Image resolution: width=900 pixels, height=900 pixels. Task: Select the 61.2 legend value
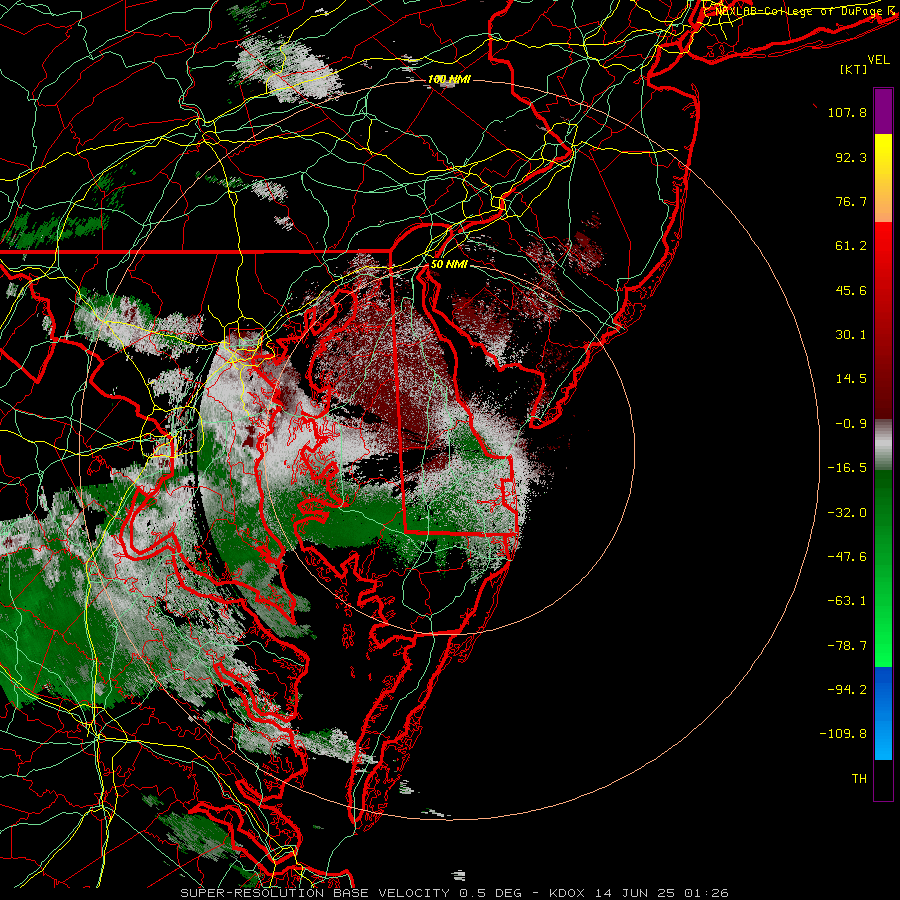click(851, 246)
